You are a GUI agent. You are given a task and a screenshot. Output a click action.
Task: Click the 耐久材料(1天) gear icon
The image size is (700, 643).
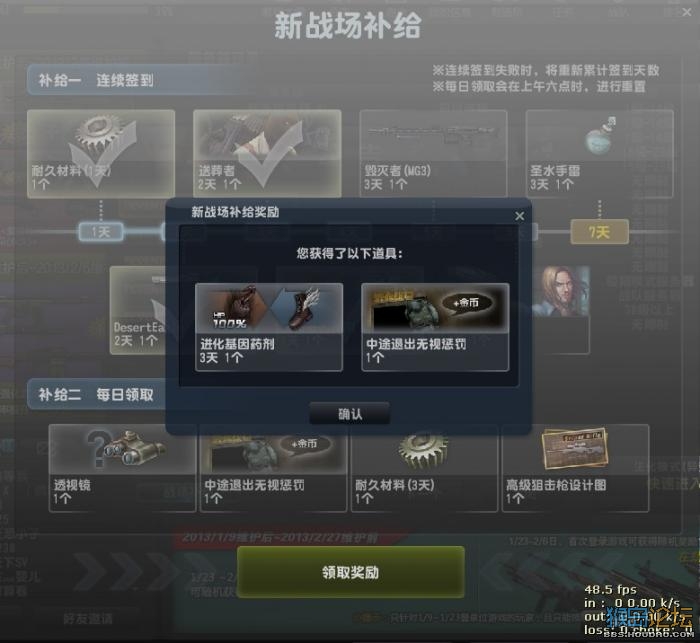(x=95, y=132)
